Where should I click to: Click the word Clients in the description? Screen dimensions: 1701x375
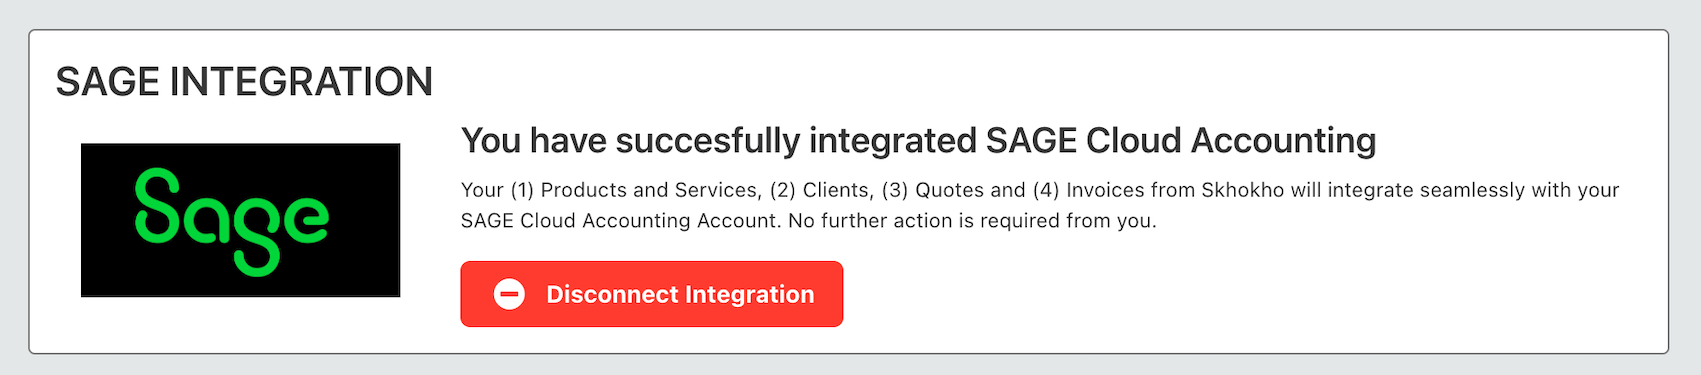836,190
